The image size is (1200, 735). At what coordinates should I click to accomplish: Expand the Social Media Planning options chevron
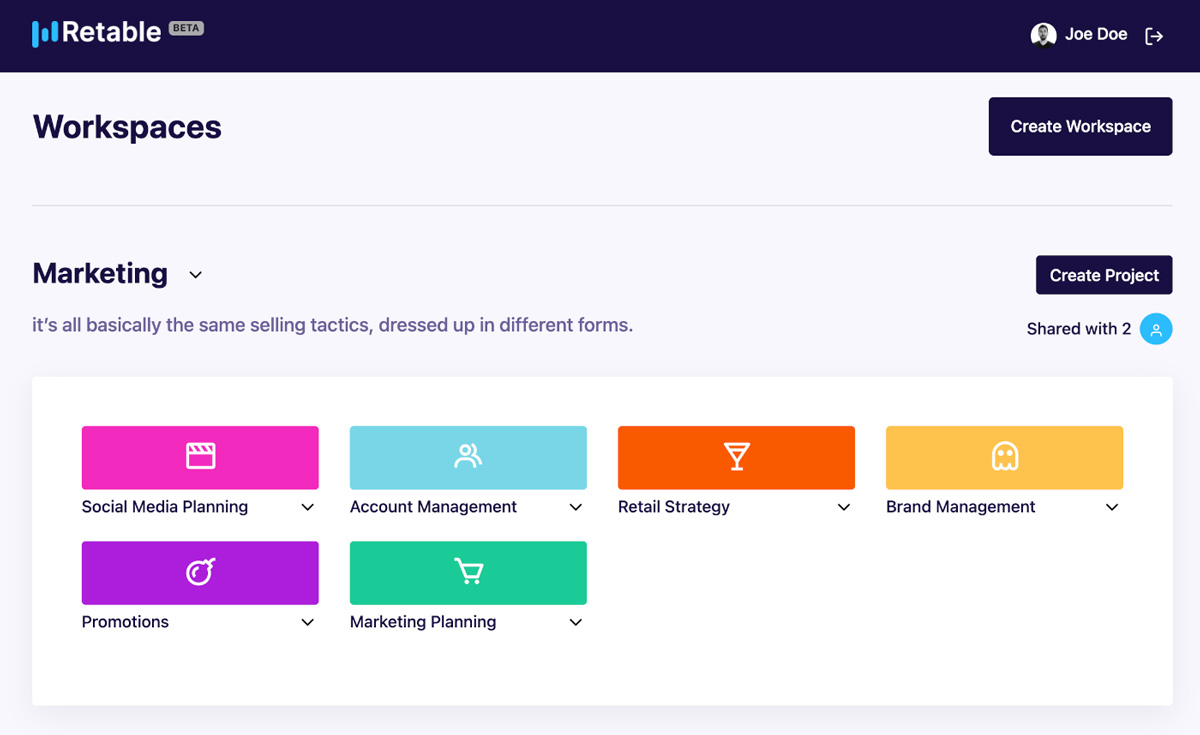pos(307,508)
